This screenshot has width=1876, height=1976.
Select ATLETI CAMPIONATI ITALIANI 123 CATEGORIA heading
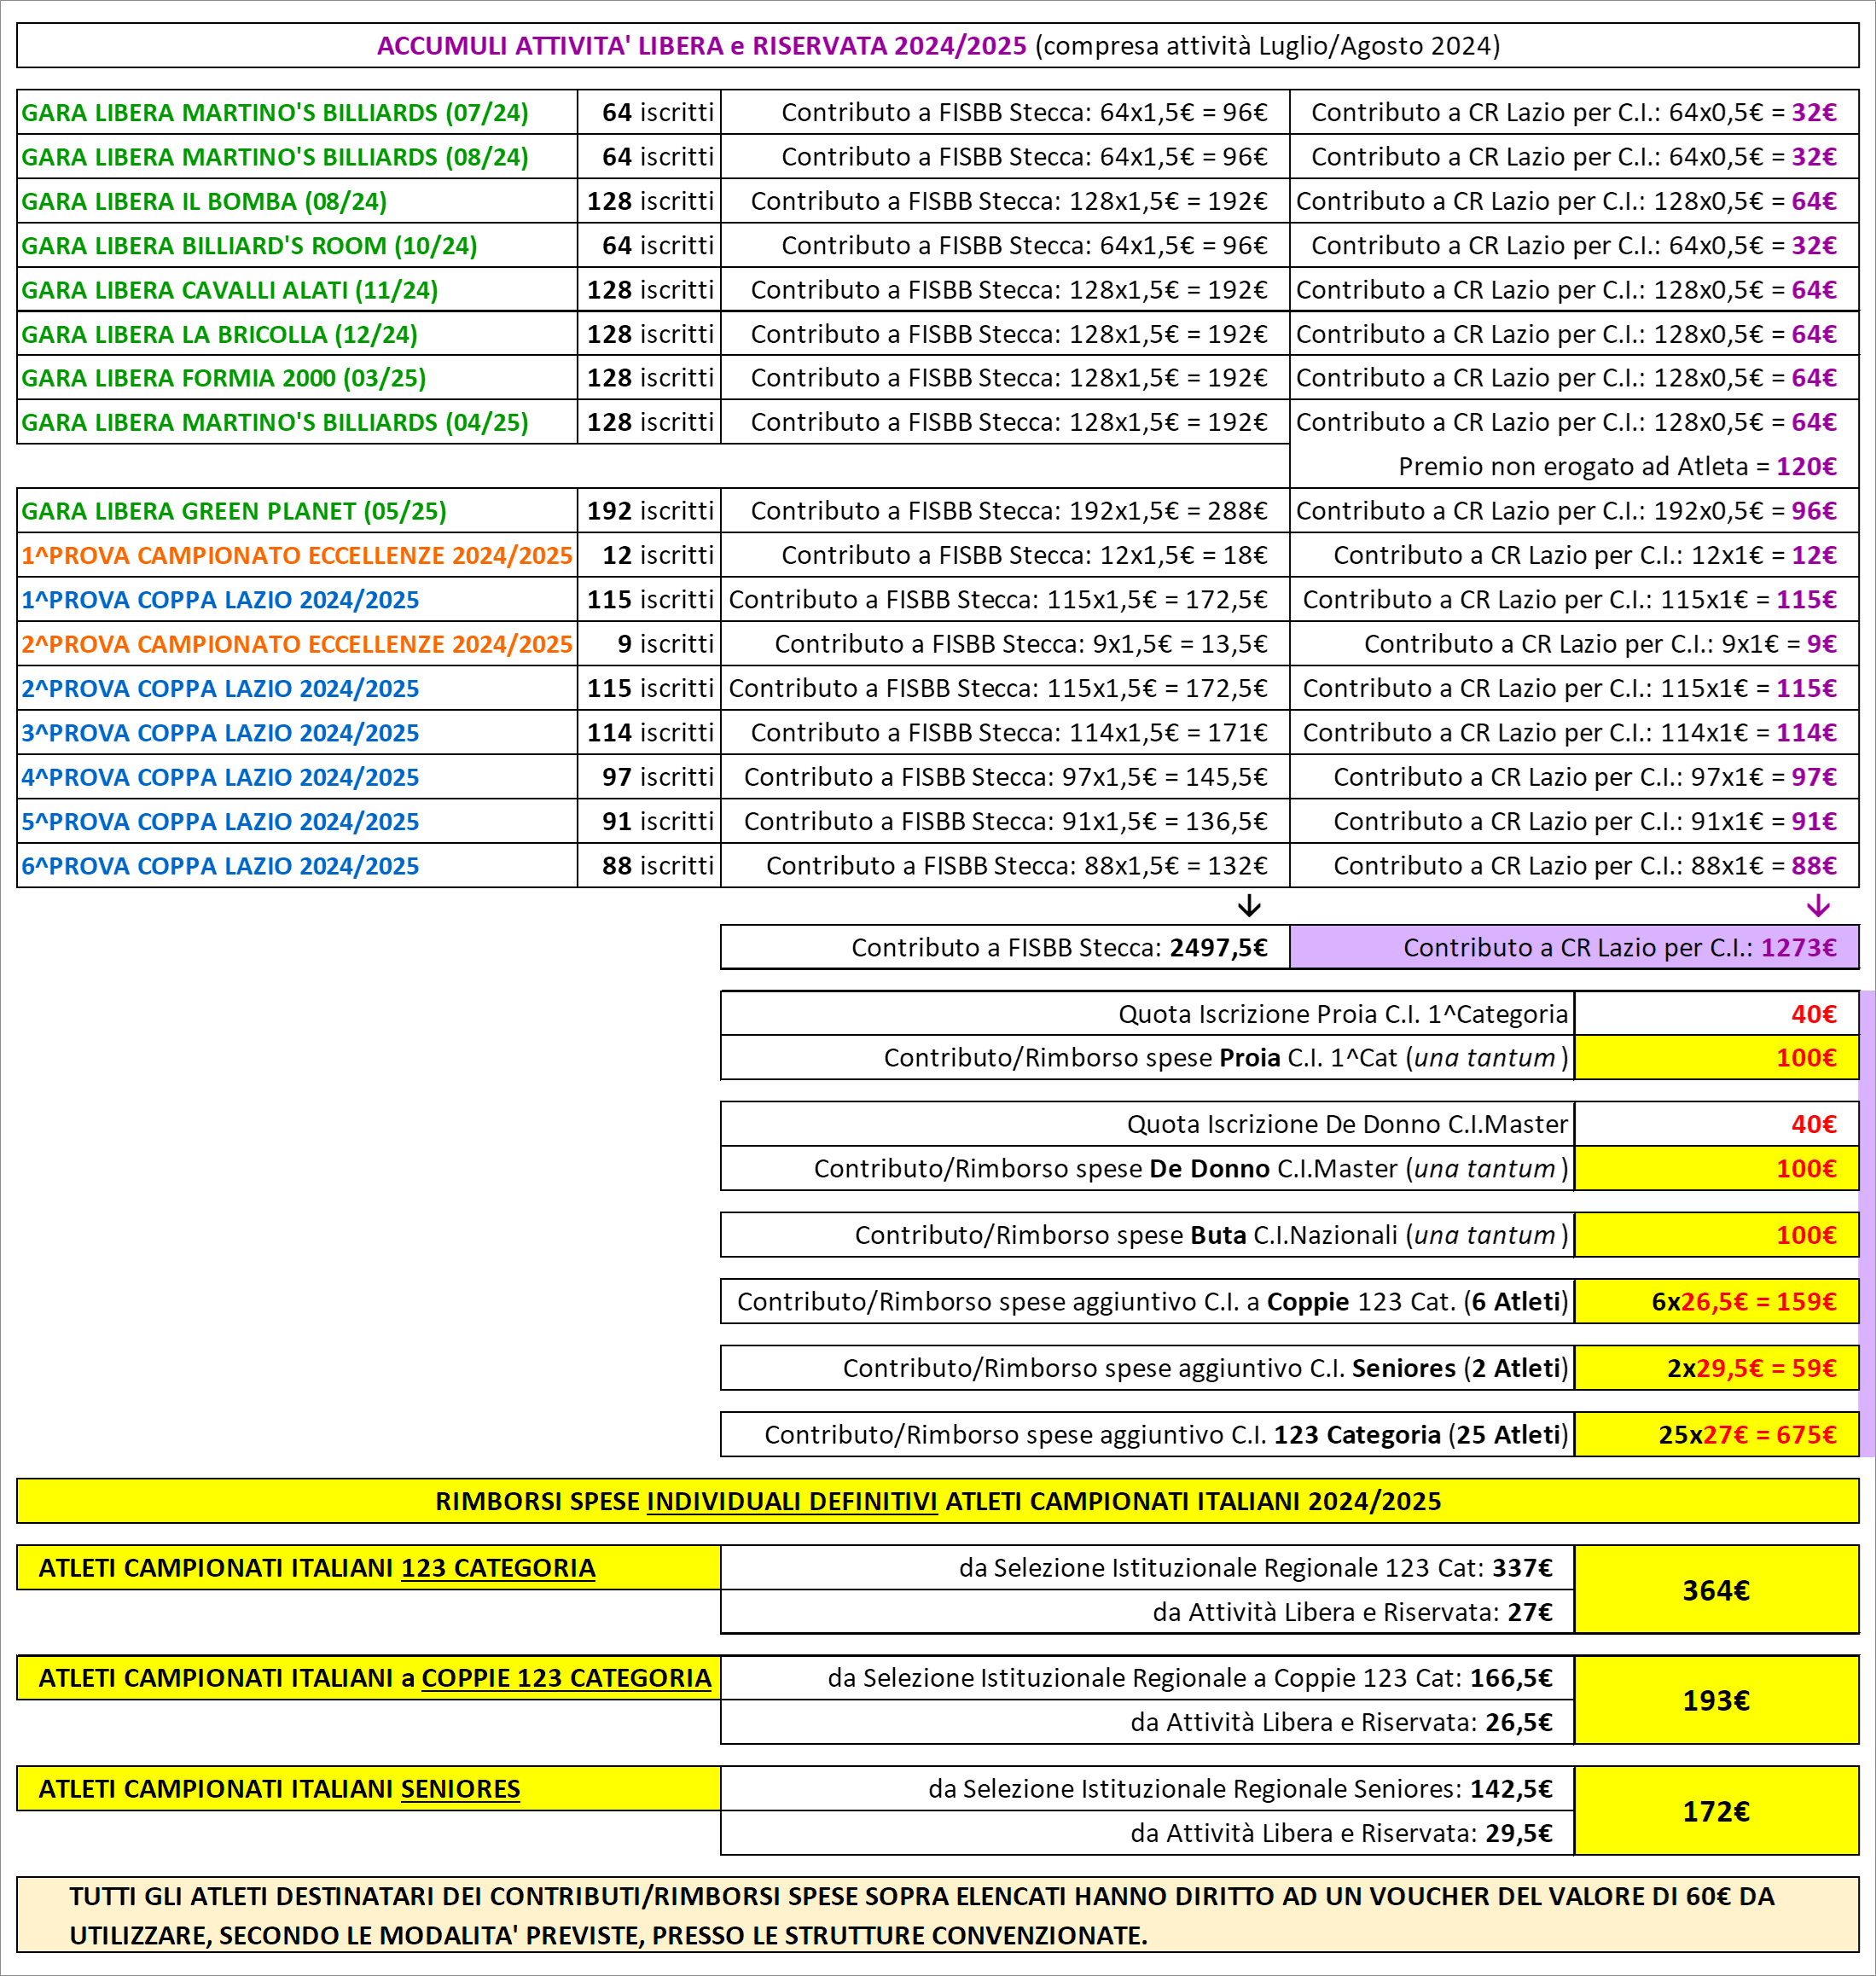tap(369, 1568)
